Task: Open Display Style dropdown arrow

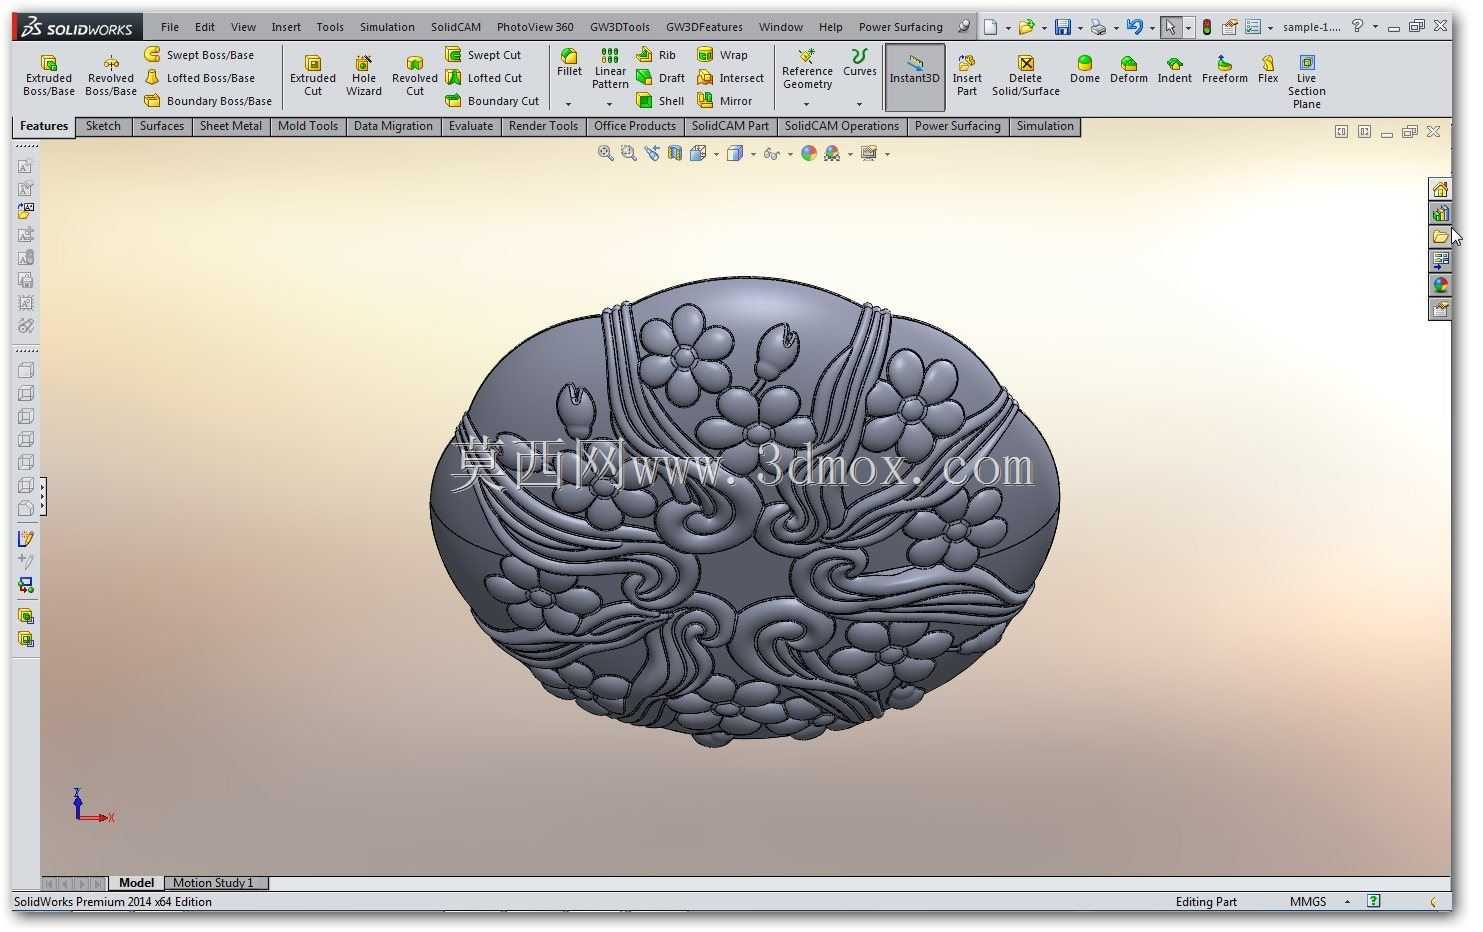Action: (753, 154)
